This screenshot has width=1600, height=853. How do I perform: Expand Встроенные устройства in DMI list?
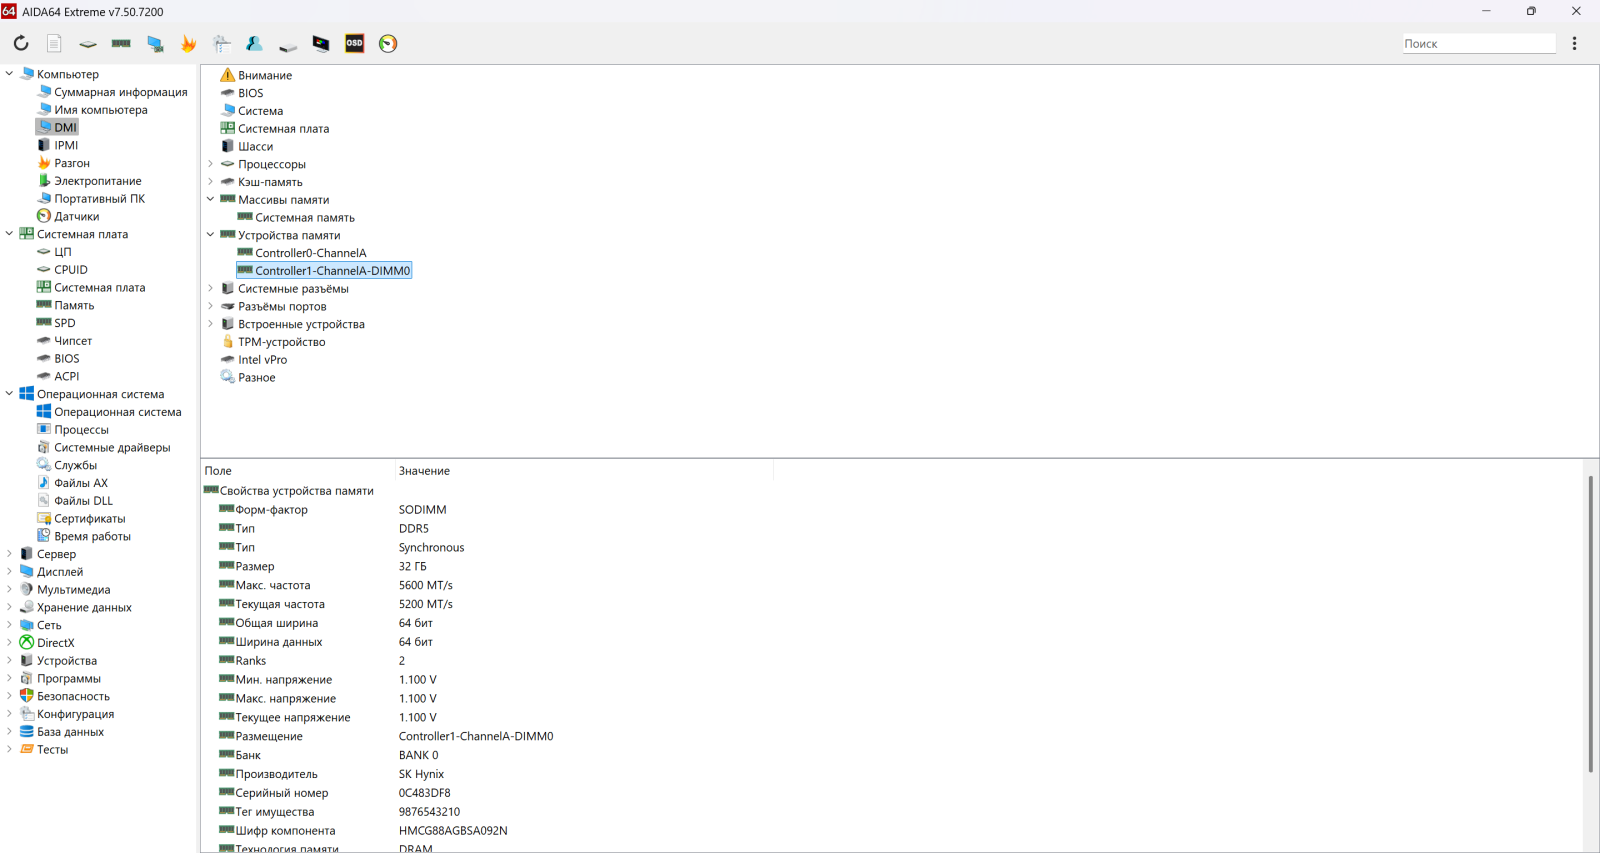[x=210, y=324]
